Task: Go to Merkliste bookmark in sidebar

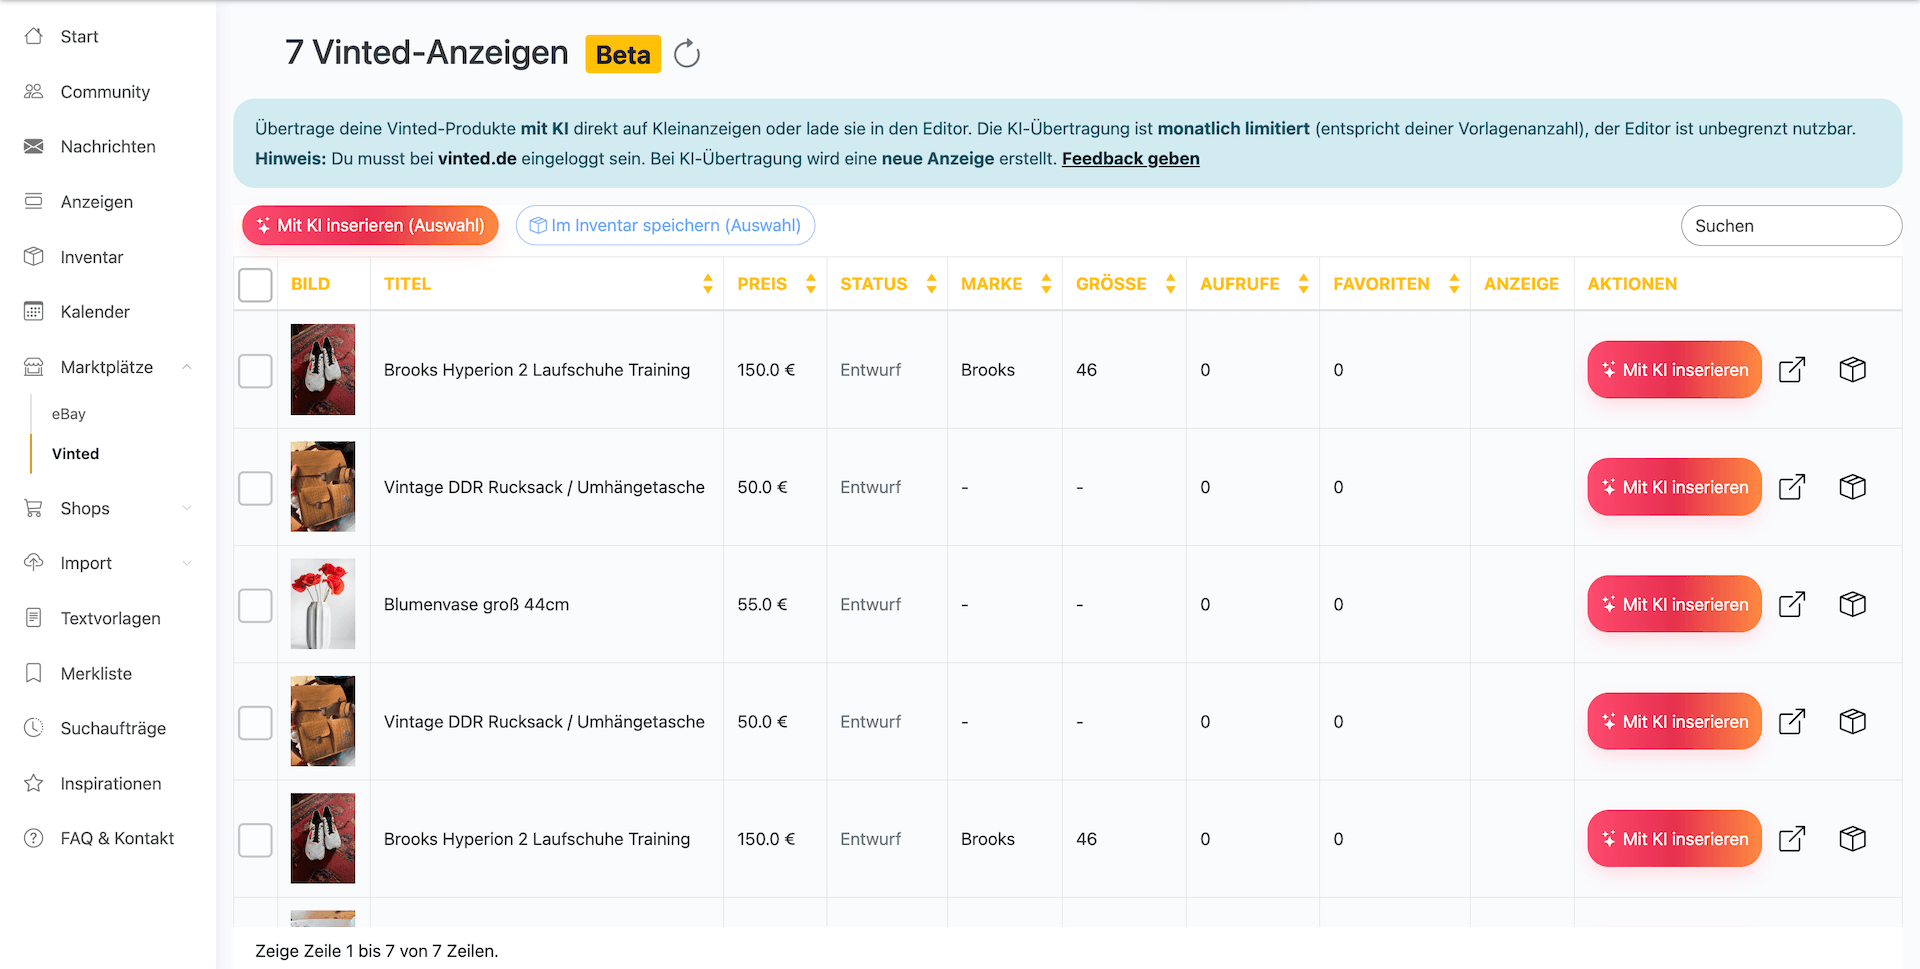Action: pos(96,674)
